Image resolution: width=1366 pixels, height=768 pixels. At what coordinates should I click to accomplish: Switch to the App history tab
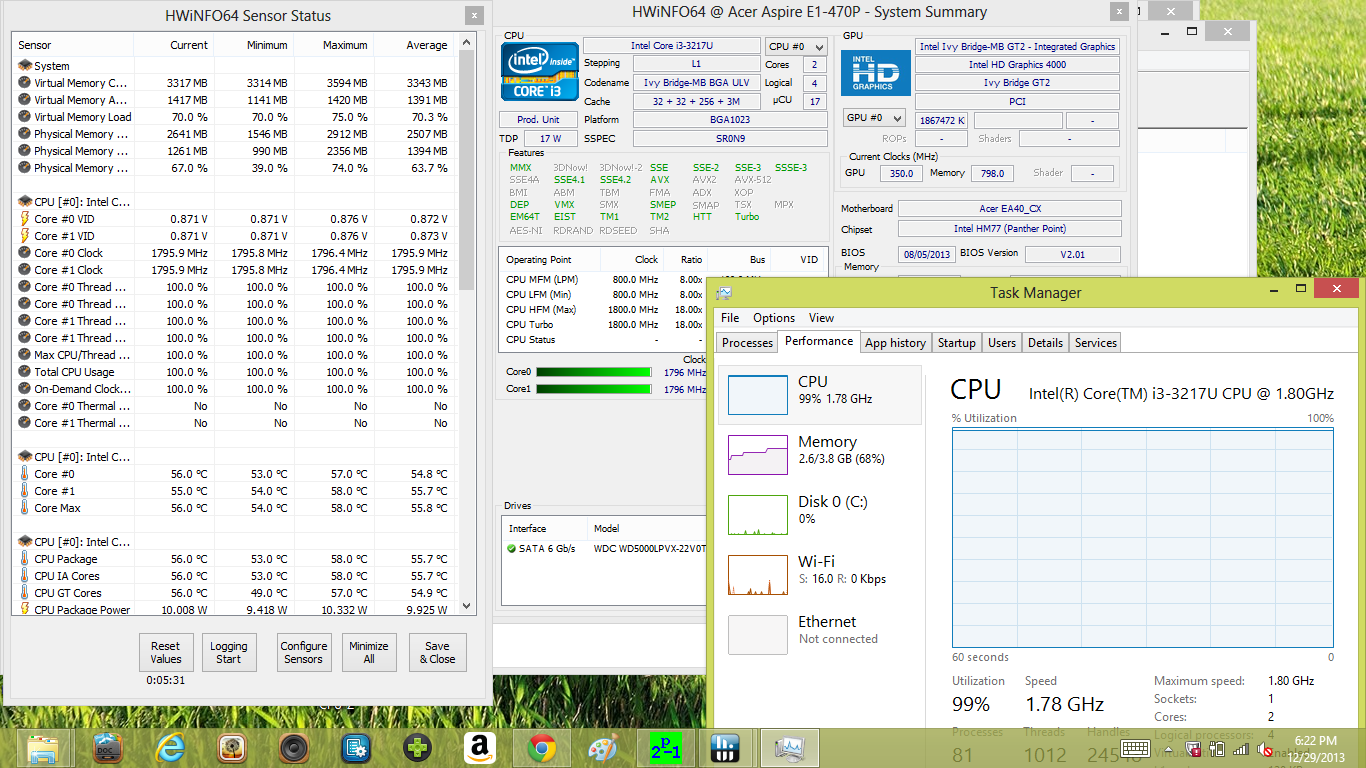tap(895, 343)
